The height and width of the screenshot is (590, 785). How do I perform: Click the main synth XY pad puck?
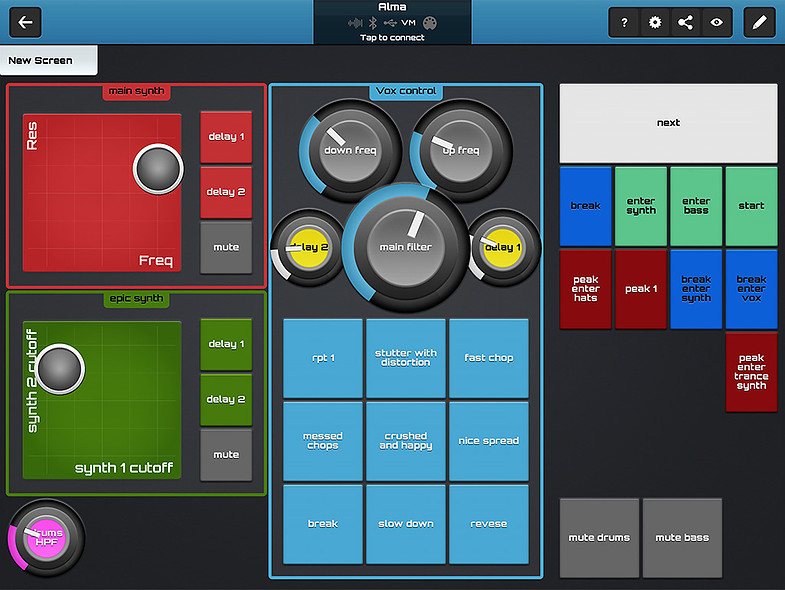point(158,169)
